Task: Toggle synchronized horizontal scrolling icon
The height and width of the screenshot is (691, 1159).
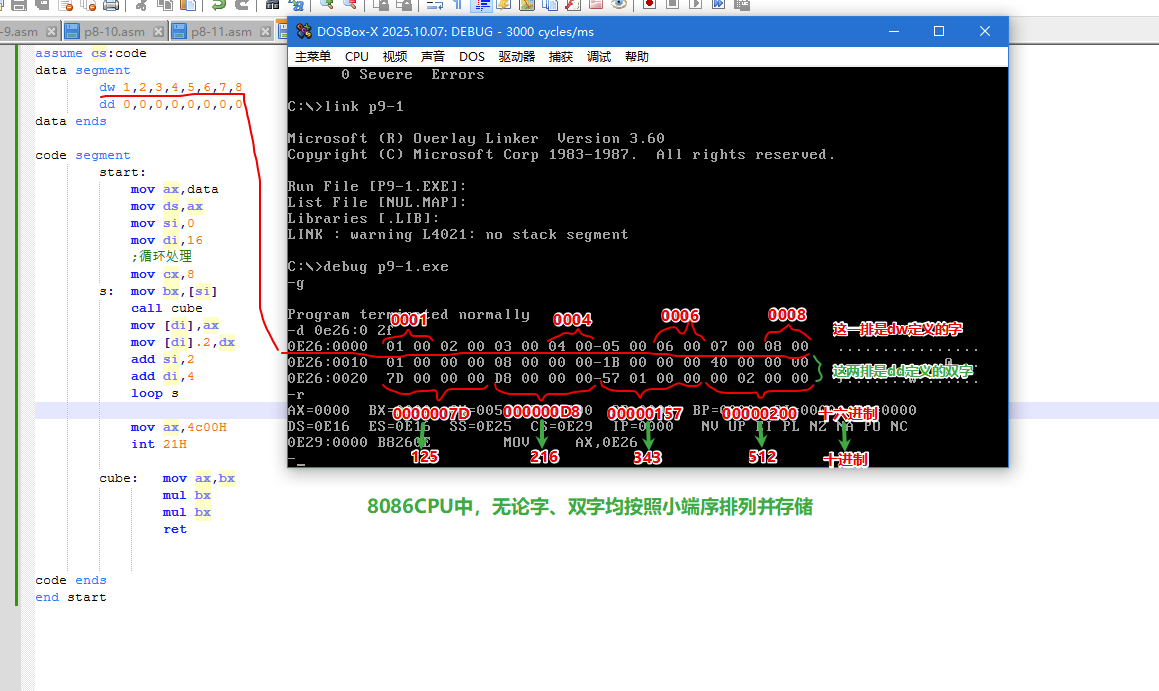Action: [x=404, y=4]
